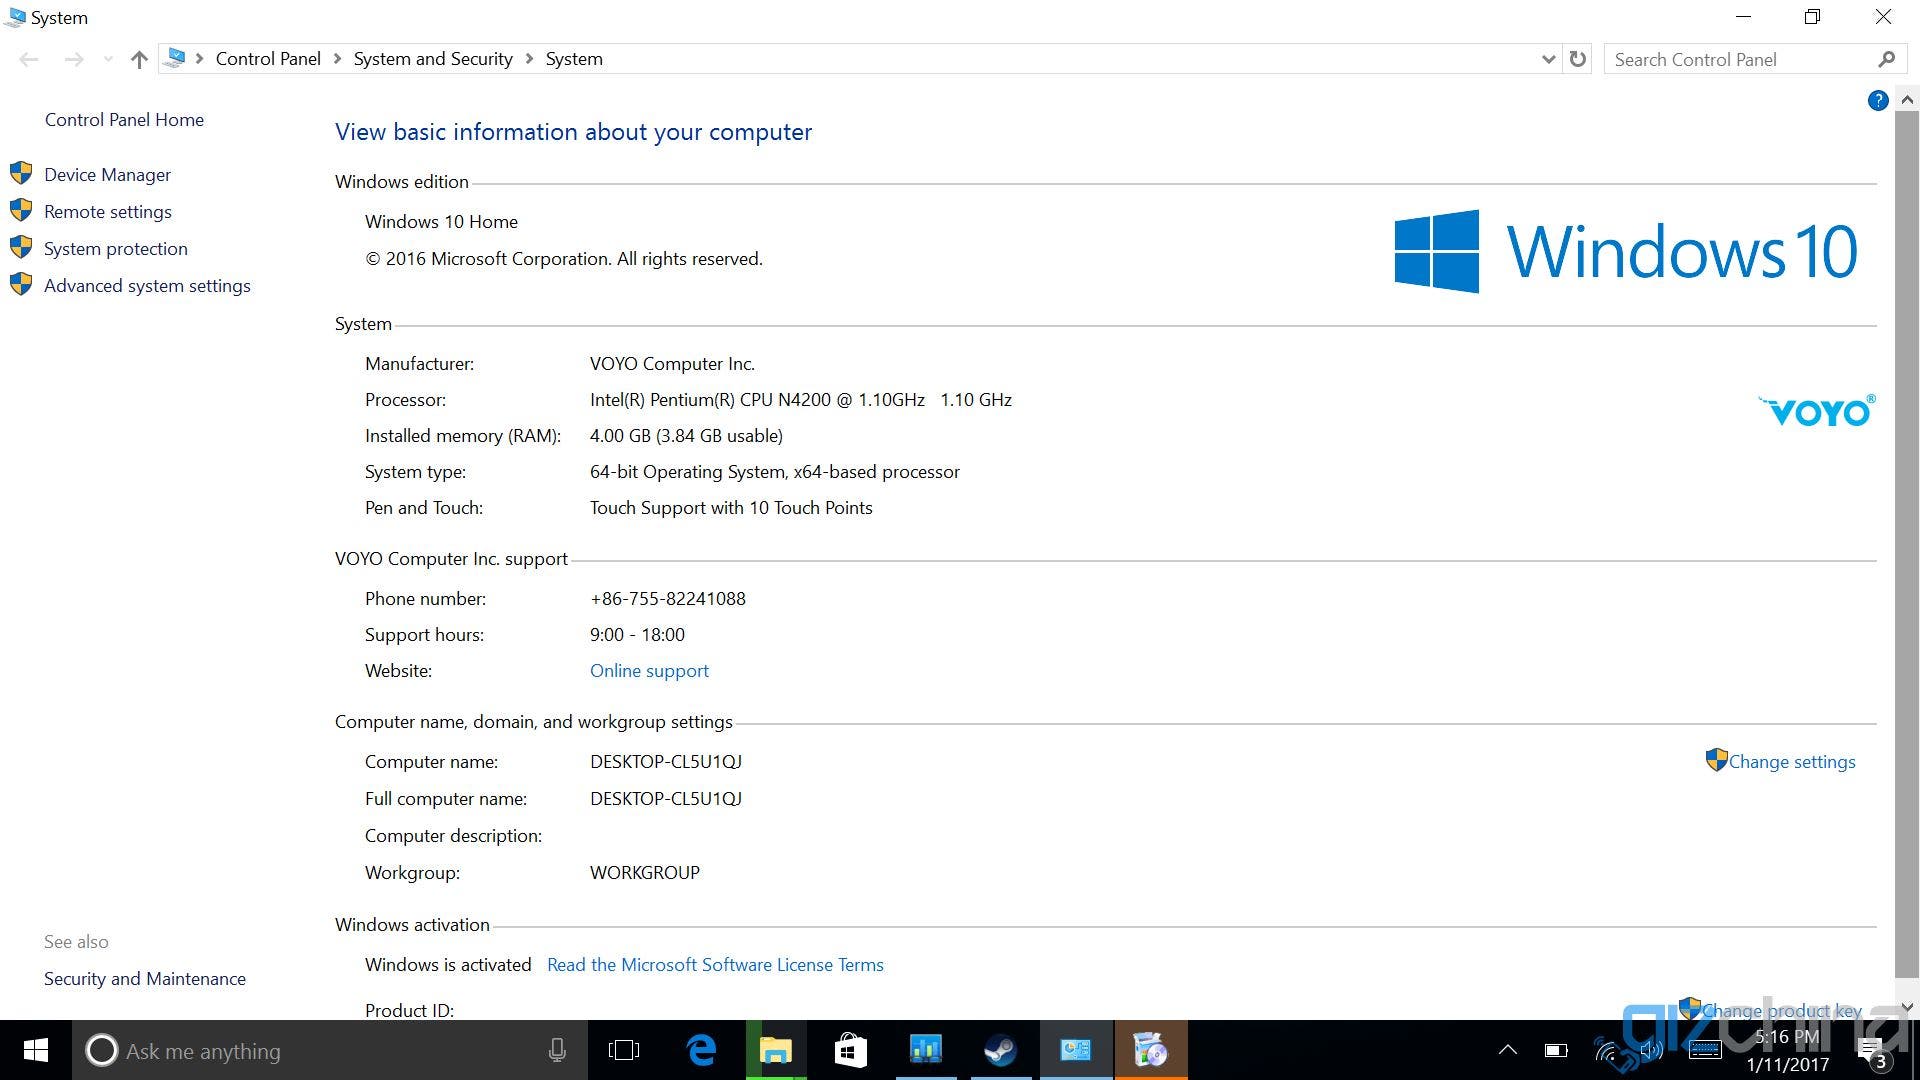The width and height of the screenshot is (1920, 1080).
Task: Open the blue help question mark icon
Action: [x=1878, y=100]
